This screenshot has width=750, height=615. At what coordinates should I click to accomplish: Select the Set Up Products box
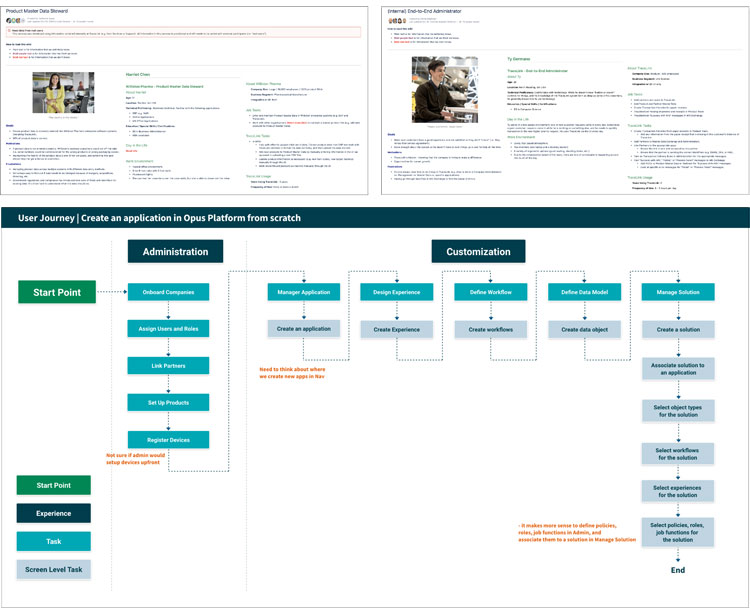point(168,402)
